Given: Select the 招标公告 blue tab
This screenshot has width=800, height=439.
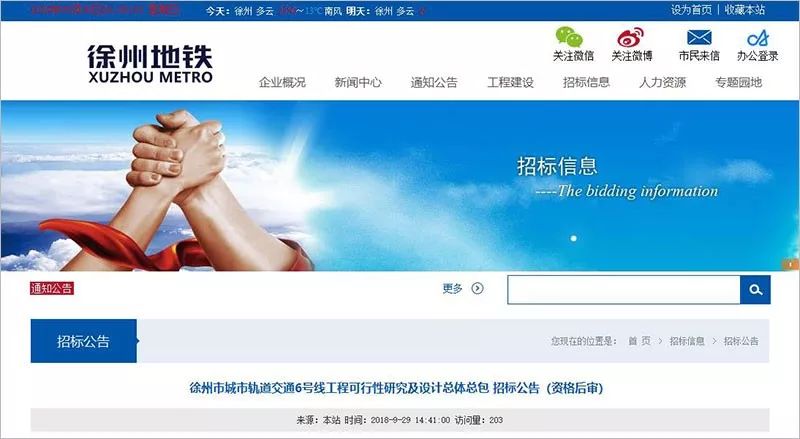Looking at the screenshot, I should [x=84, y=341].
